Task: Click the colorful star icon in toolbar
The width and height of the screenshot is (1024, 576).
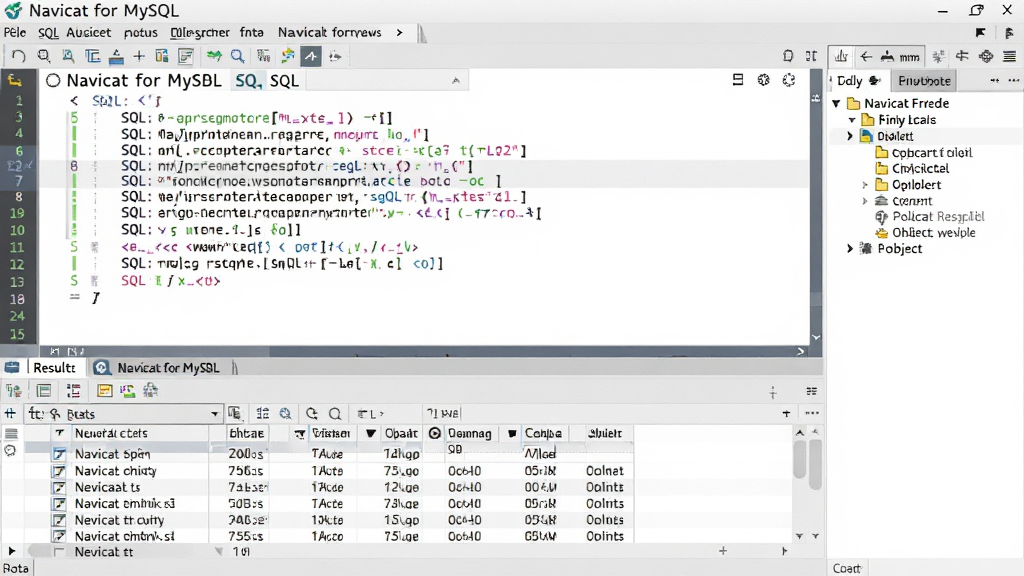Action: [x=287, y=57]
